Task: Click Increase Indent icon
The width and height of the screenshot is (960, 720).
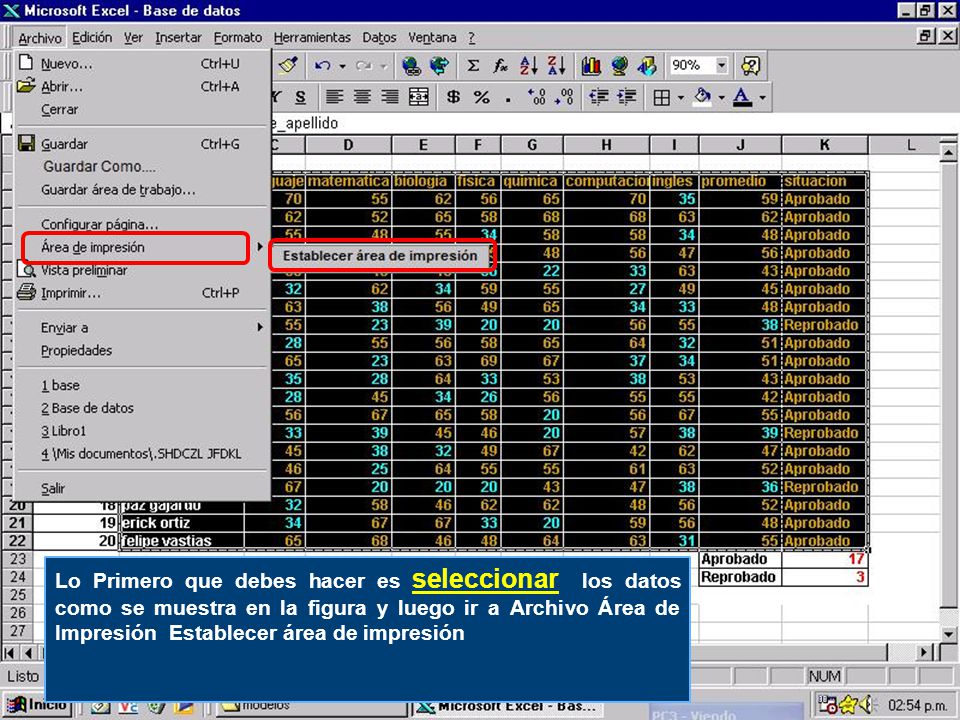Action: (626, 97)
